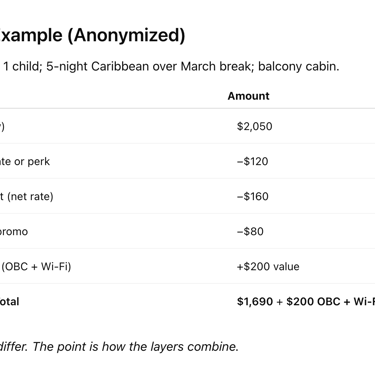Click the first row label closing parenthesis
Screen dimensions: 375x366
coord(2,126)
